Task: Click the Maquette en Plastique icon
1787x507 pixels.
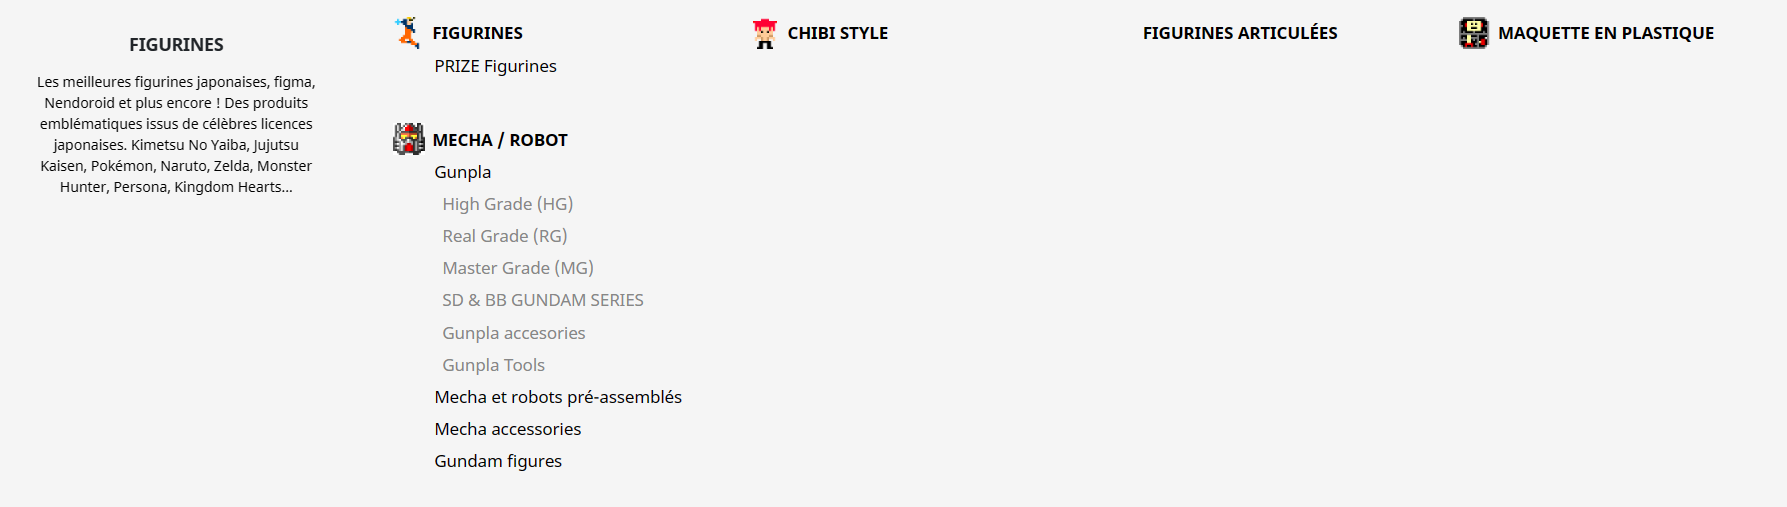Action: tap(1473, 33)
